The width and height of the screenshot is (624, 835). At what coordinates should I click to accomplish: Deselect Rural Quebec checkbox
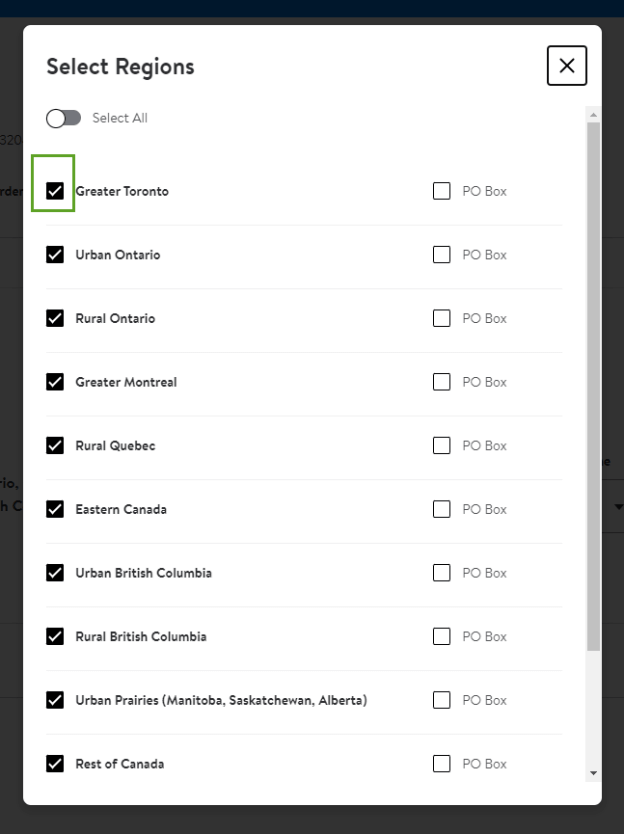click(x=55, y=445)
